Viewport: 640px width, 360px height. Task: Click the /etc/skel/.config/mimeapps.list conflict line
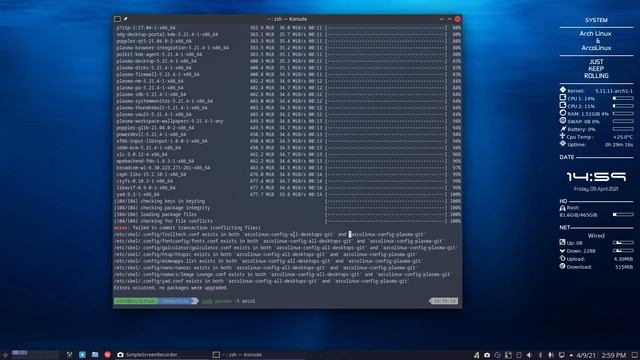[267, 261]
